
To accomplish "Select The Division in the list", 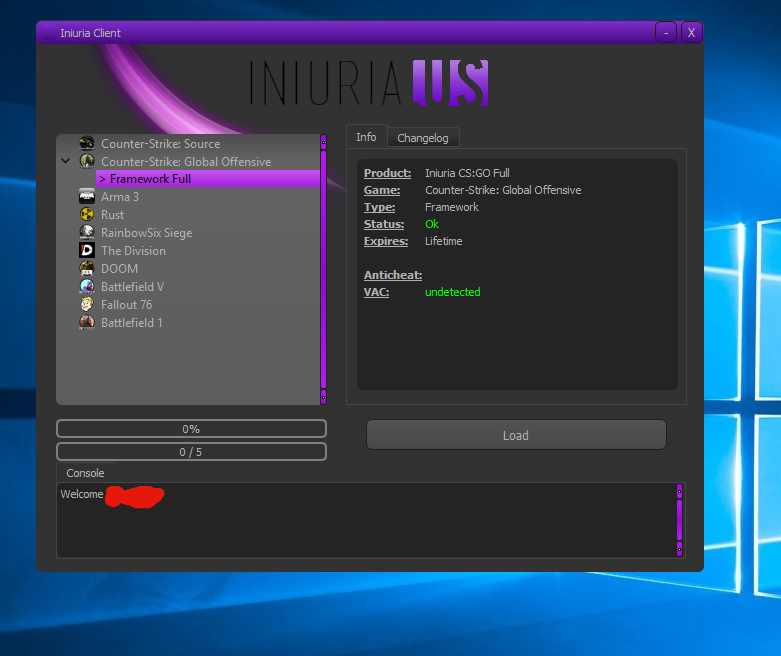I will click(133, 251).
